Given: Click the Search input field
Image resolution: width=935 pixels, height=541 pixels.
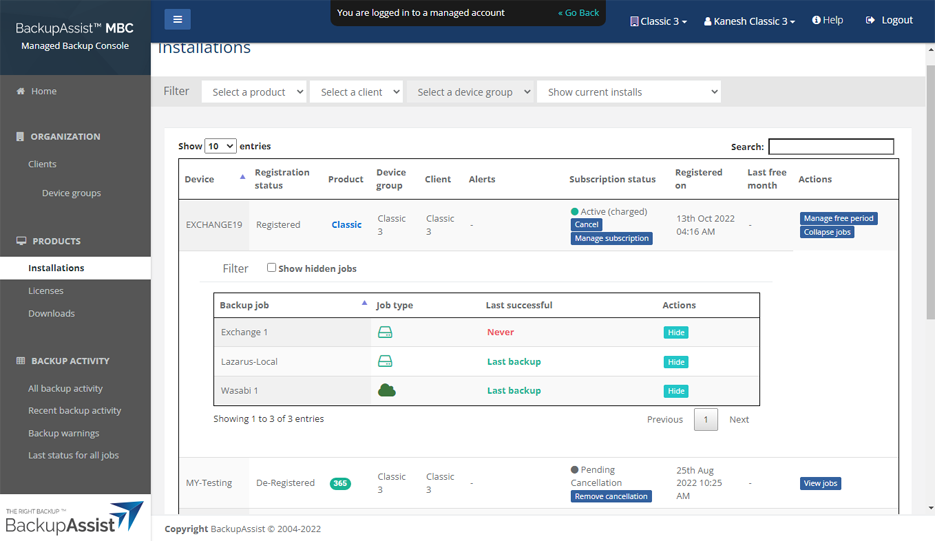Looking at the screenshot, I should (x=831, y=147).
